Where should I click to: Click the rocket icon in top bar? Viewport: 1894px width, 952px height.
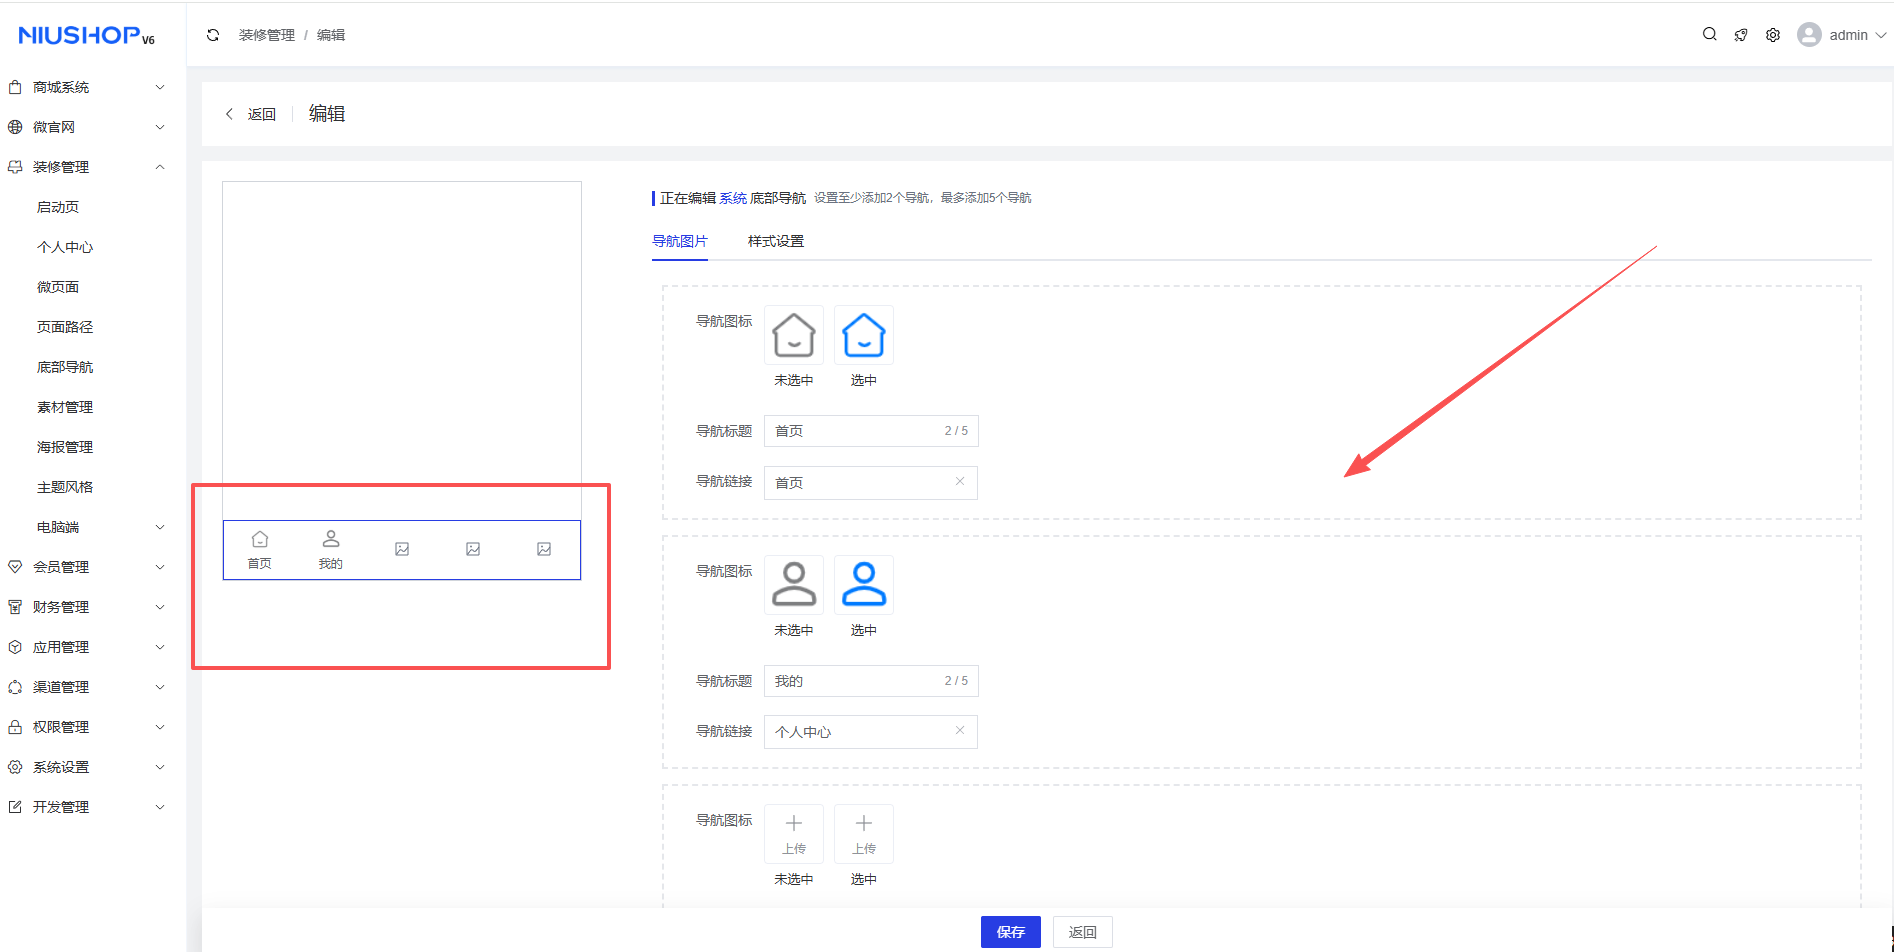[x=1741, y=35]
